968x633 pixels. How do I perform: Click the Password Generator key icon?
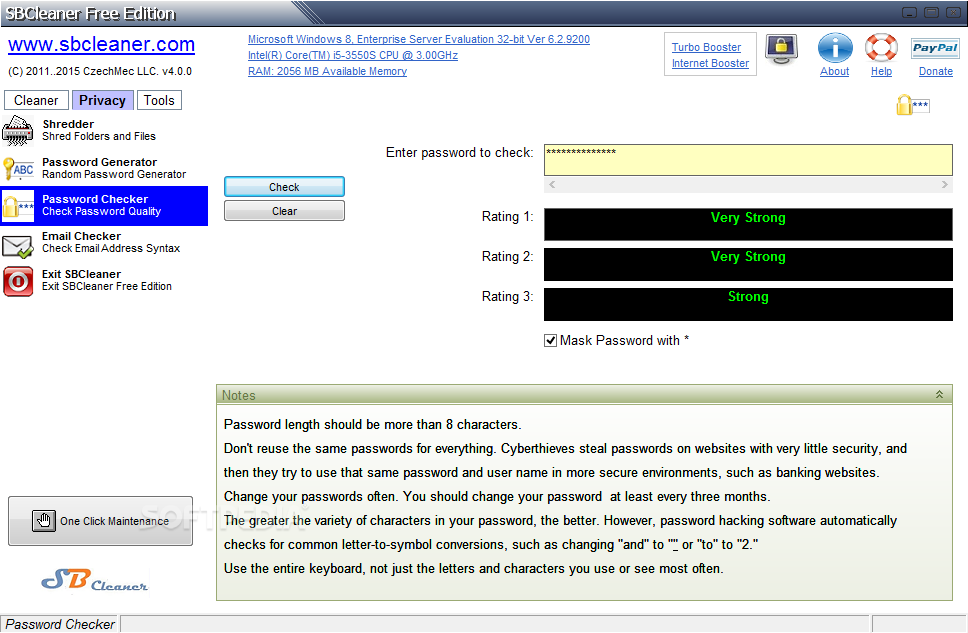point(18,168)
